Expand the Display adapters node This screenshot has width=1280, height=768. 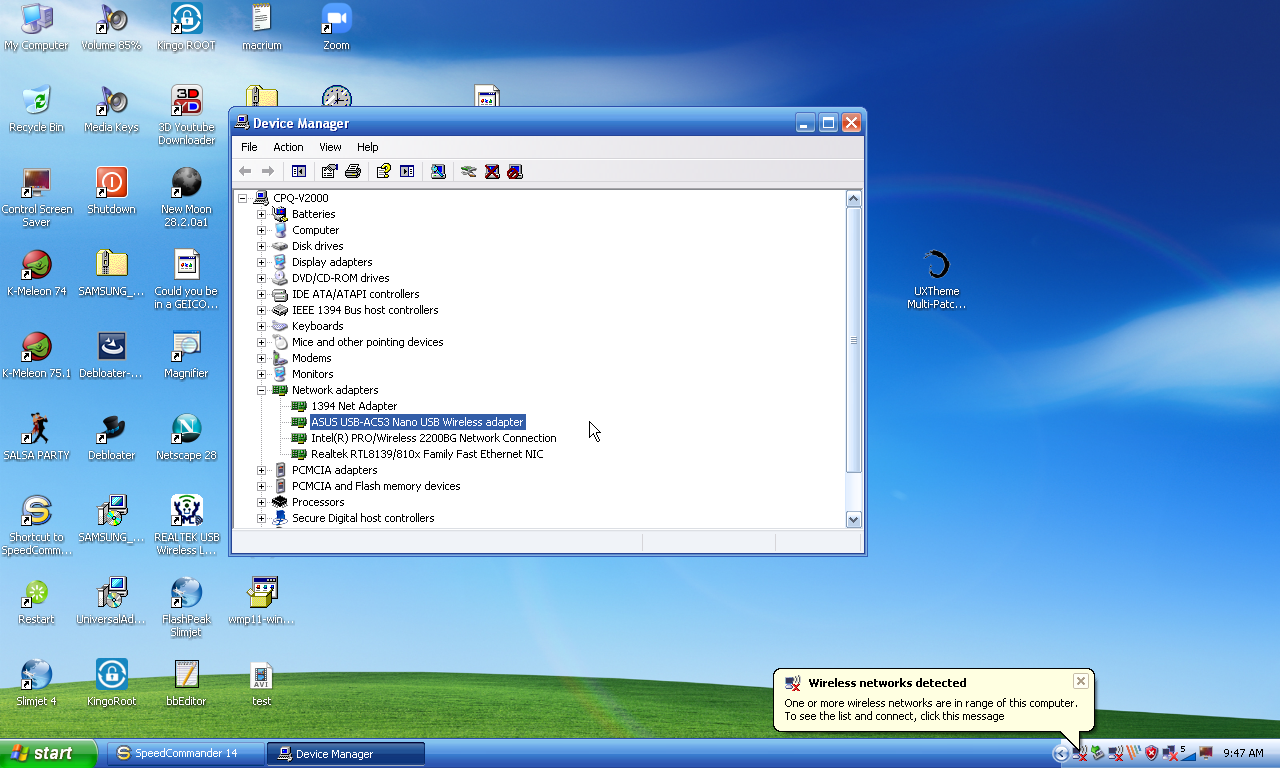coord(261,262)
